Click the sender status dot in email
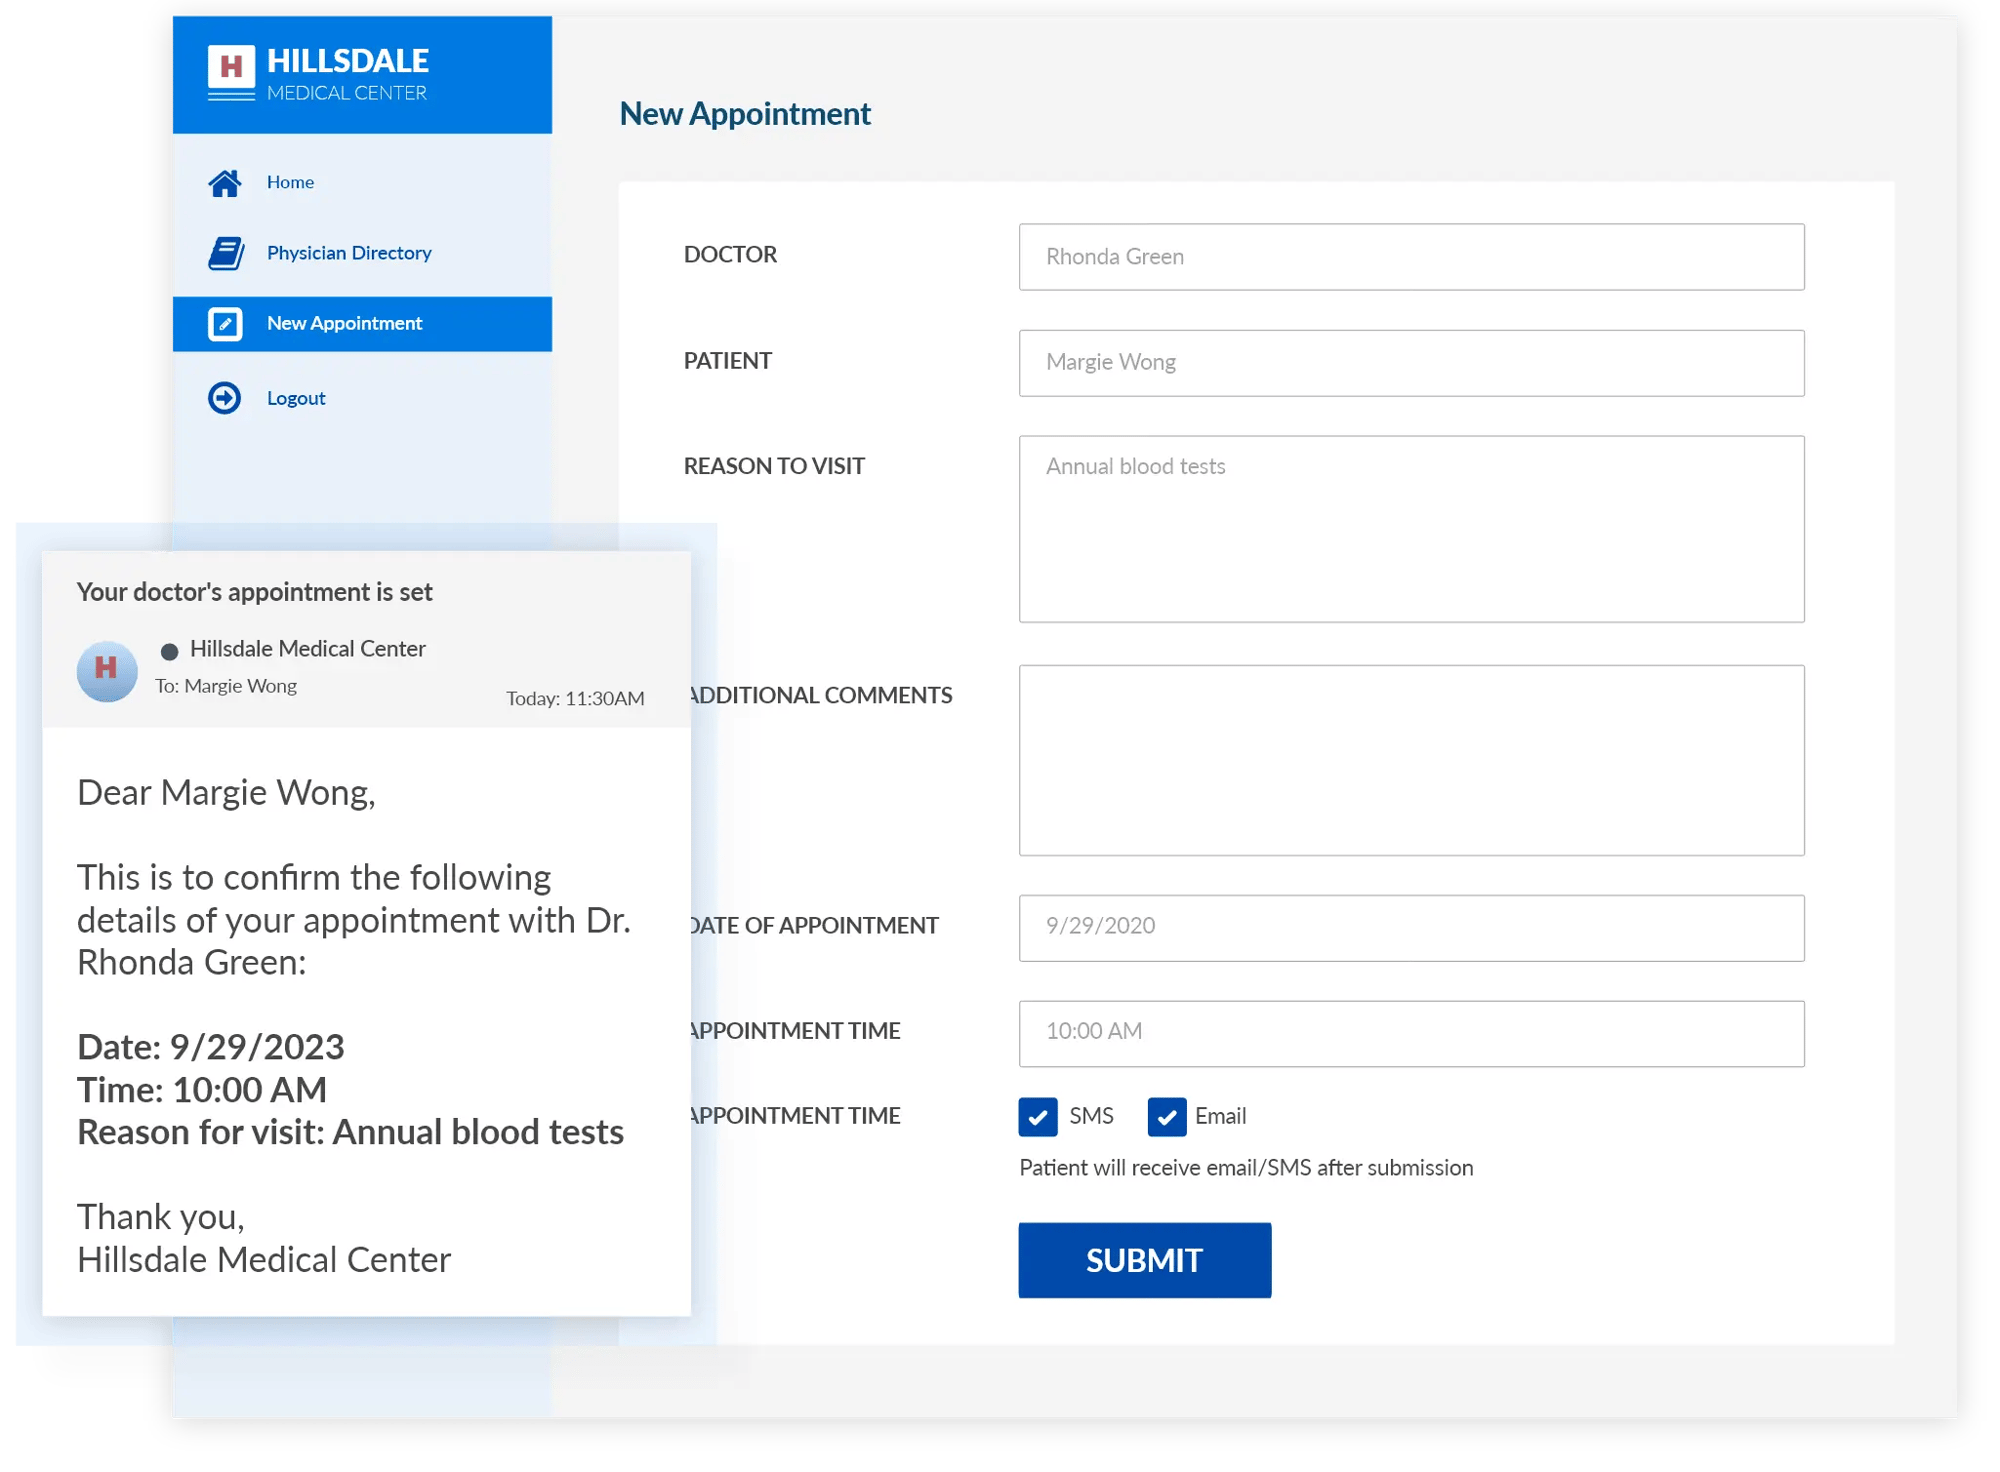The width and height of the screenshot is (2000, 1472). (169, 652)
